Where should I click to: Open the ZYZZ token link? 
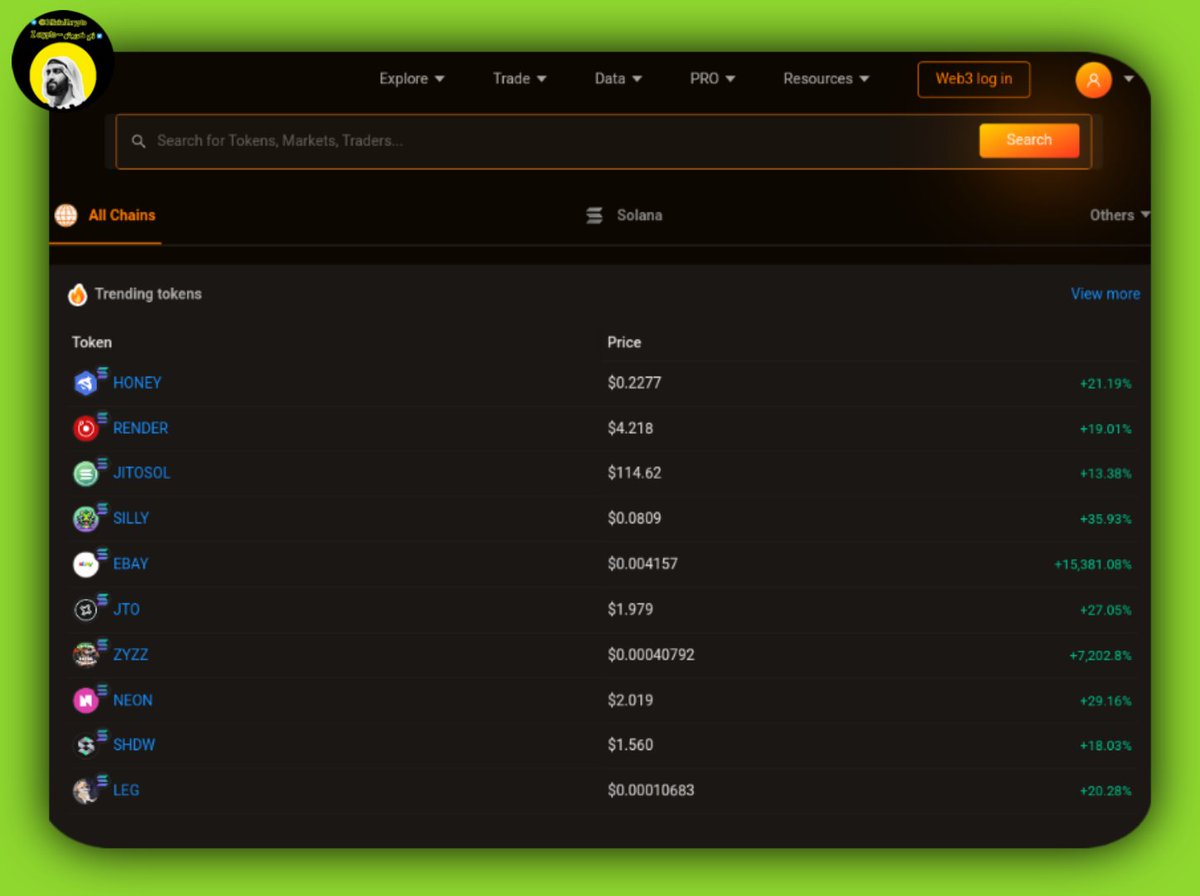click(130, 655)
